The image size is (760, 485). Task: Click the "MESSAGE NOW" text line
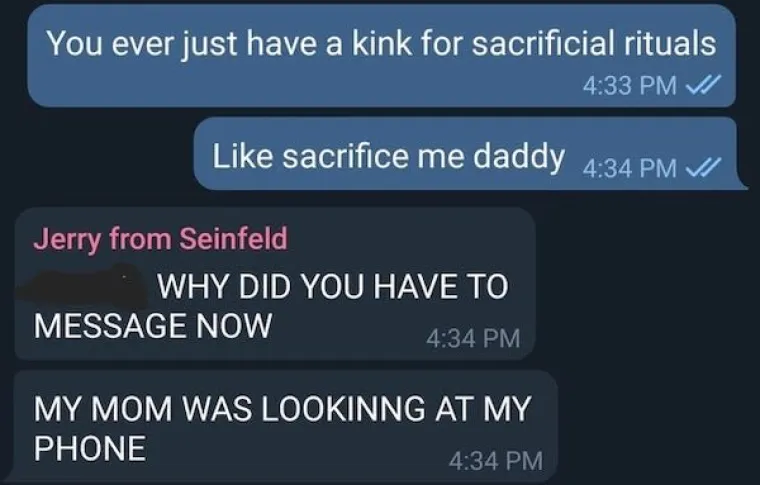coord(152,325)
